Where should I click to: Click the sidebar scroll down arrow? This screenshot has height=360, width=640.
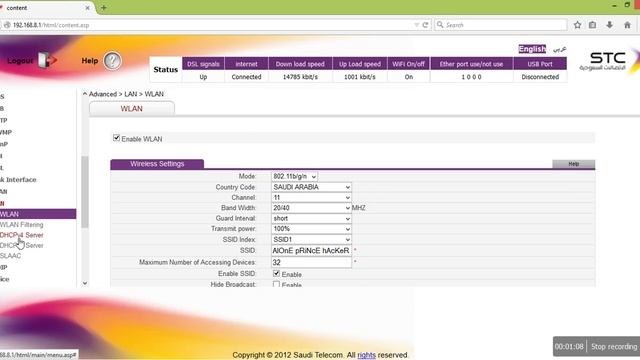click(85, 283)
